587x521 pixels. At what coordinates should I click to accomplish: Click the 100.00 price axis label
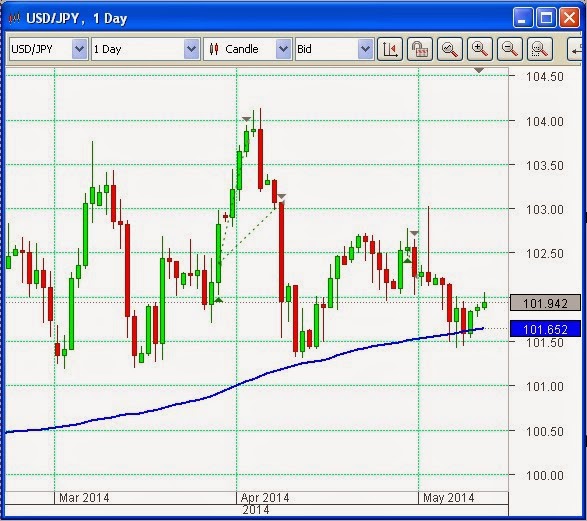coord(544,476)
